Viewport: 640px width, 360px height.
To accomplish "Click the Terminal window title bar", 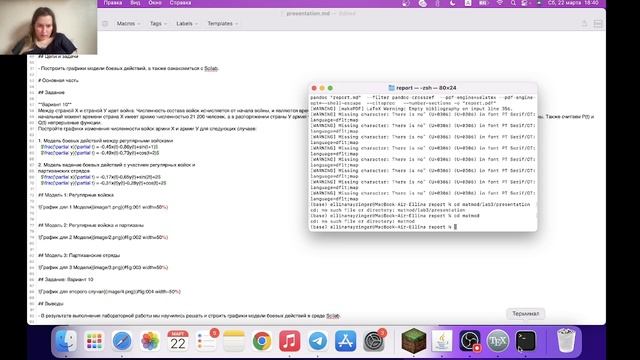I will [423, 88].
